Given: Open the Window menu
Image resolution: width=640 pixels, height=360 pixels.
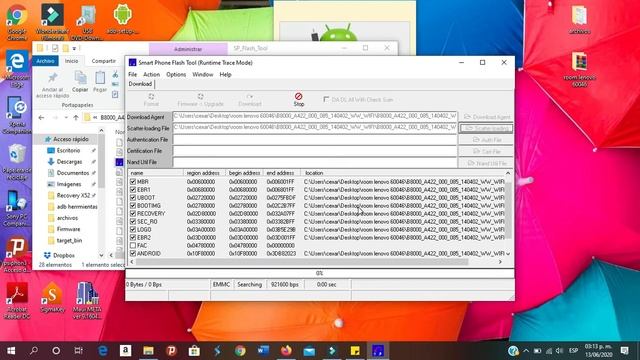Looking at the screenshot, I should coord(203,75).
